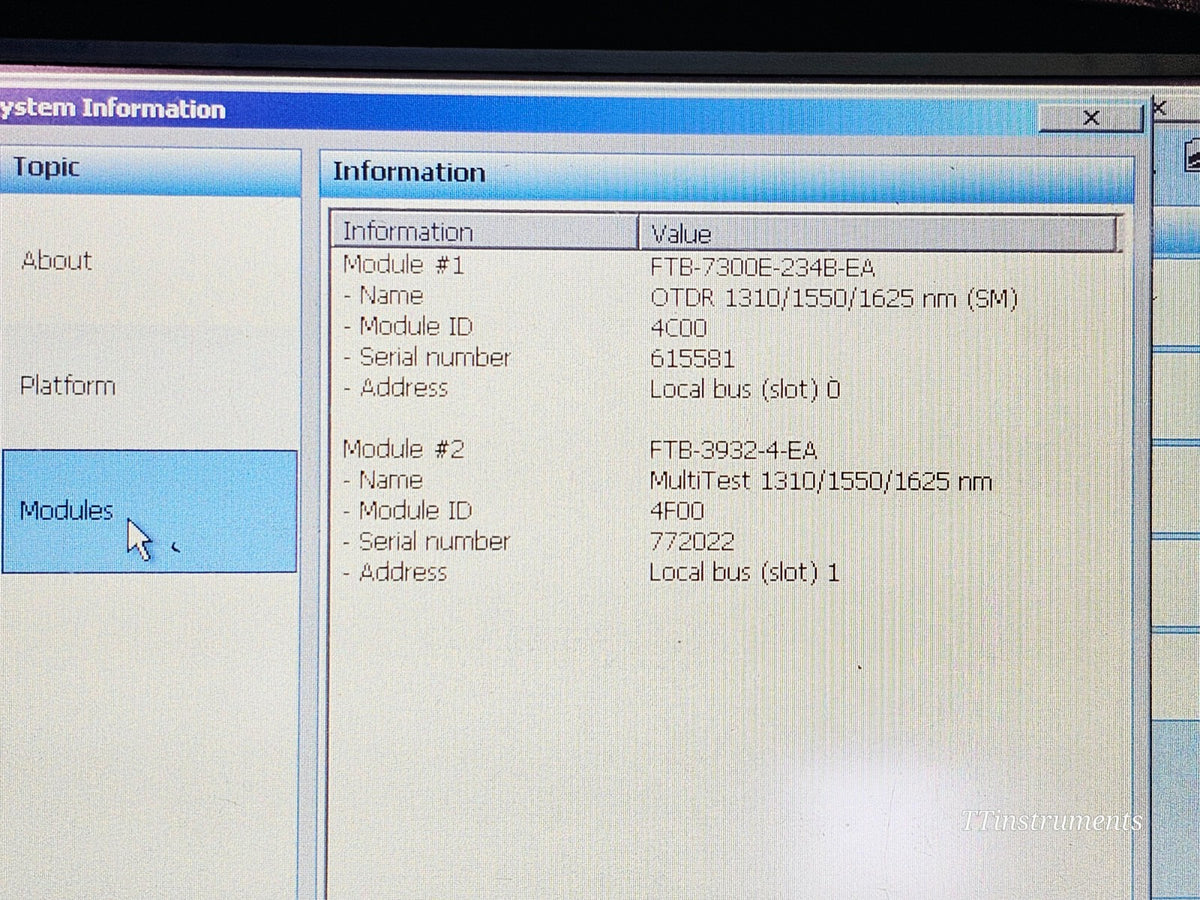Close the System Information window
The image size is (1200, 900).
(1090, 118)
